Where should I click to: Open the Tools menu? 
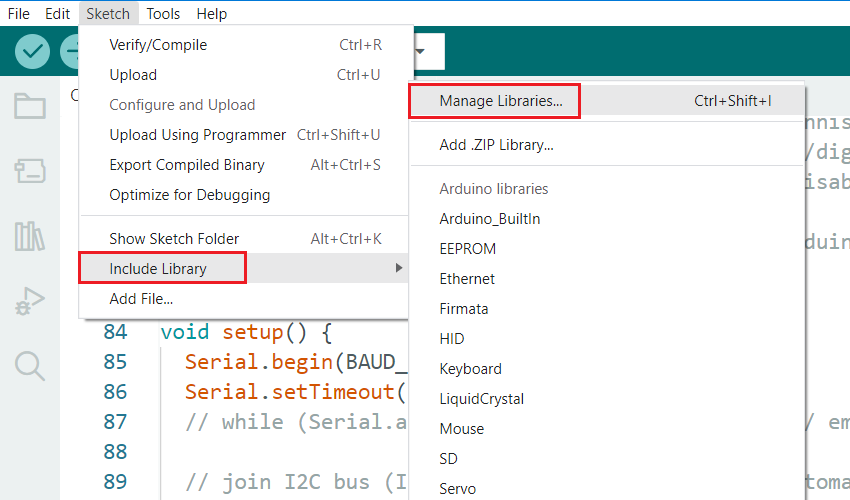pos(163,14)
